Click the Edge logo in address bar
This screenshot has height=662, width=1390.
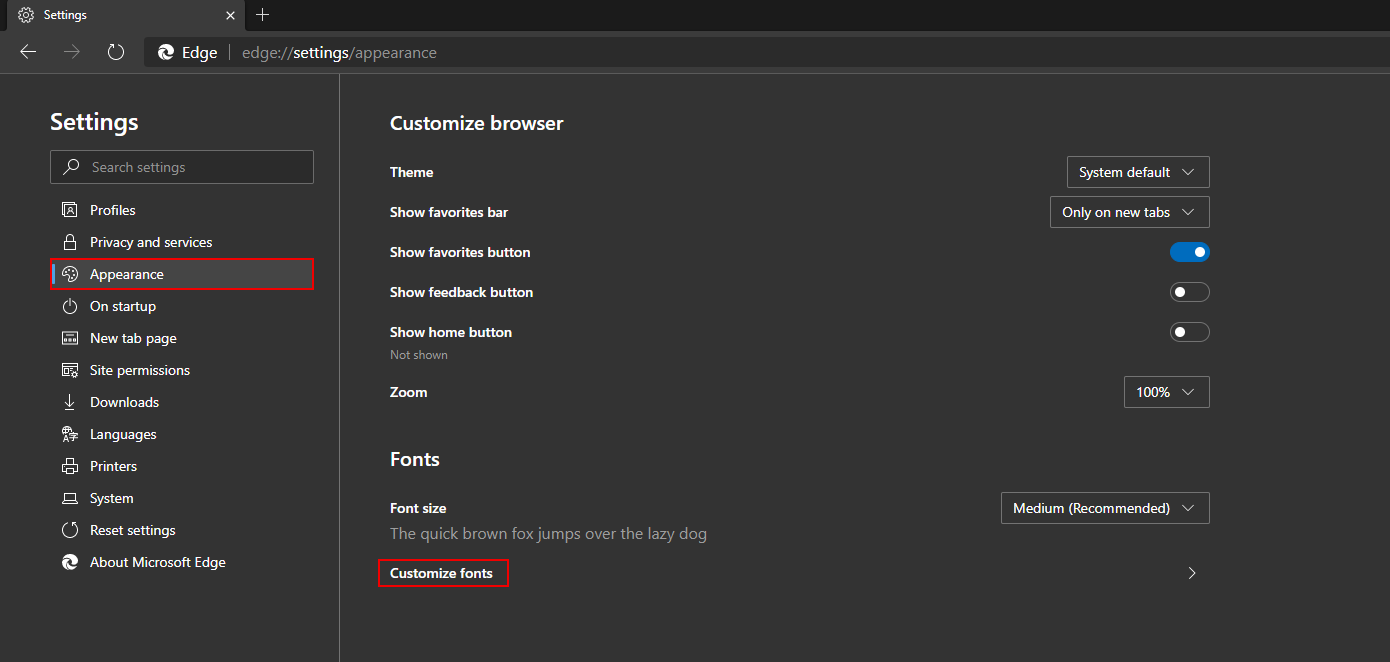pos(166,53)
